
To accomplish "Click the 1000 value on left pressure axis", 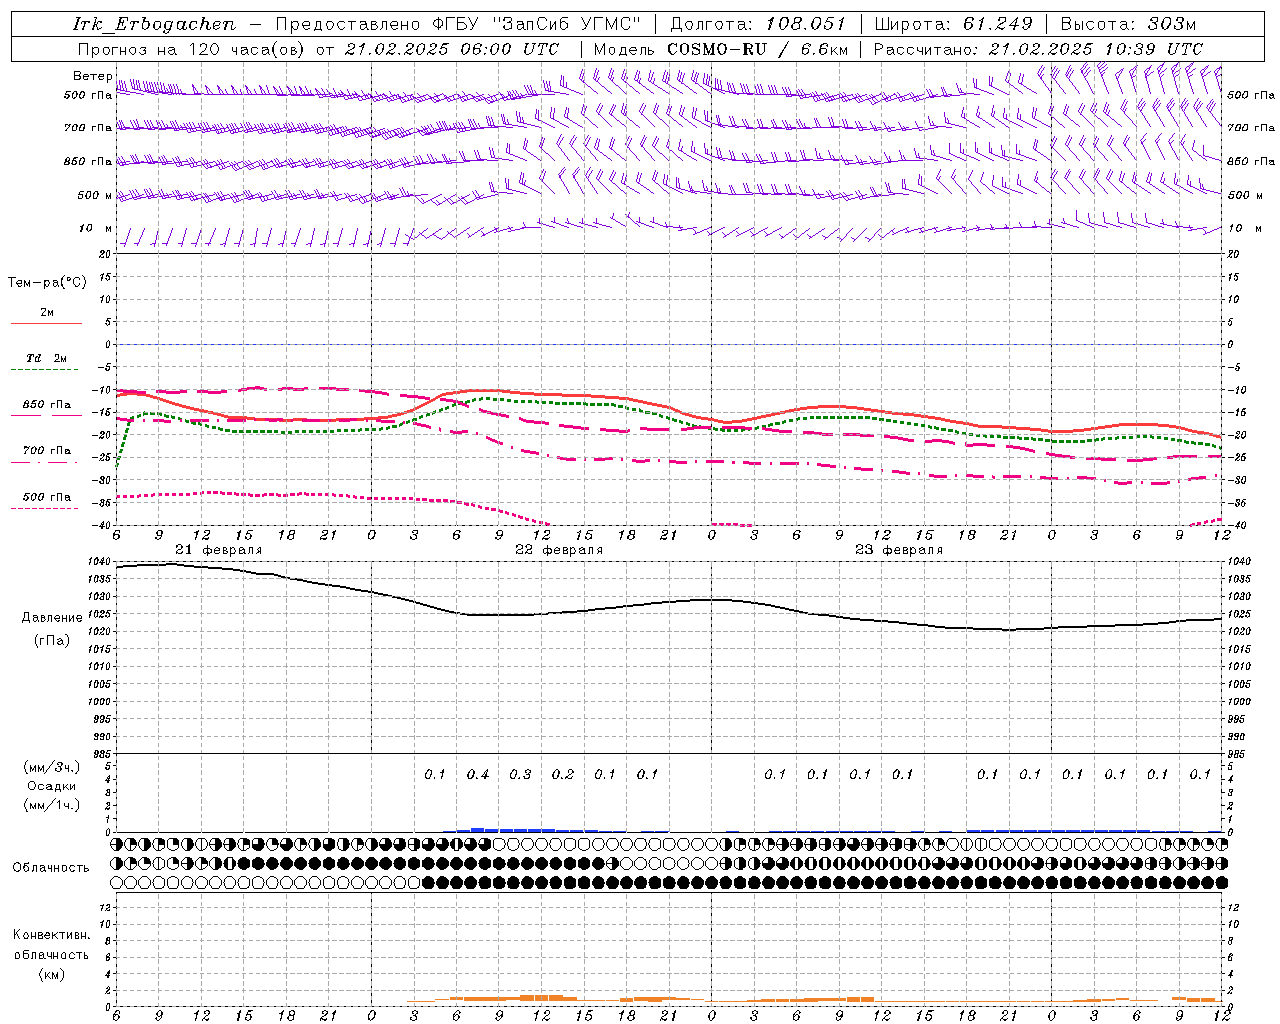I will pyautogui.click(x=101, y=702).
